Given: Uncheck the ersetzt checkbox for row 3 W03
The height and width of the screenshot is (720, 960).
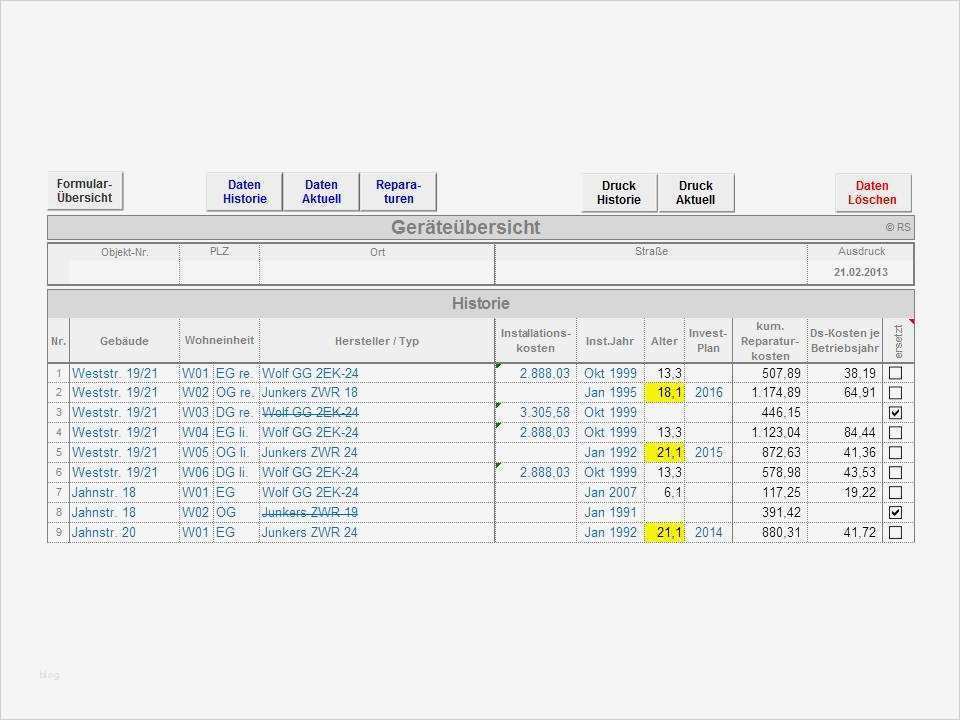Looking at the screenshot, I should [x=895, y=412].
